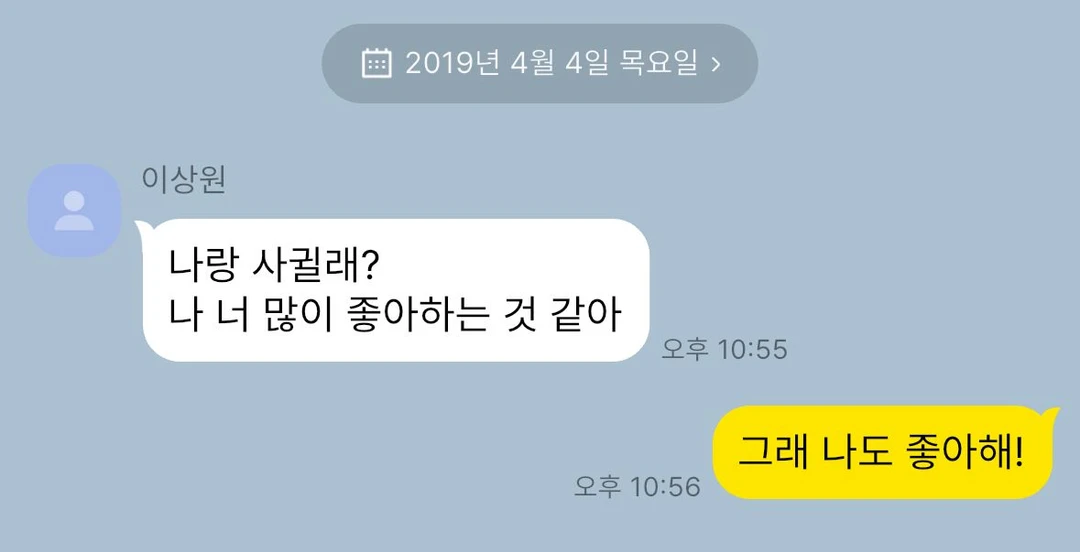Viewport: 1080px width, 552px height.
Task: Click the 오후 10:55 timestamp
Action: click(724, 349)
